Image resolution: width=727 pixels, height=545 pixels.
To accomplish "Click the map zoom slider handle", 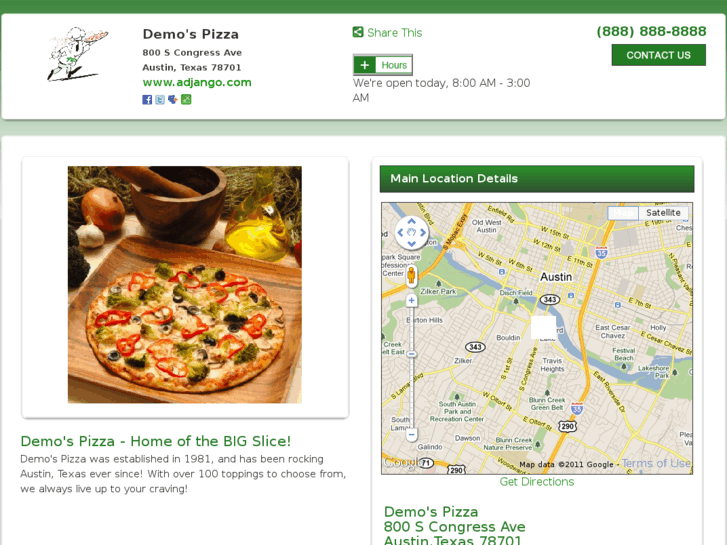I will tap(411, 354).
